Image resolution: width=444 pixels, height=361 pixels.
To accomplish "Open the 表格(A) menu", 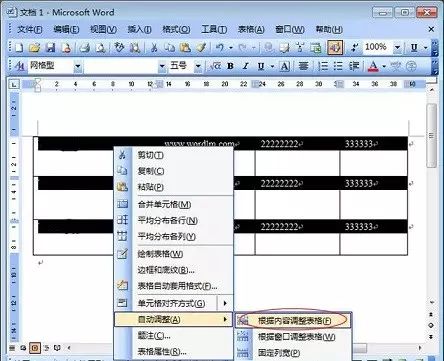I will 251,30.
